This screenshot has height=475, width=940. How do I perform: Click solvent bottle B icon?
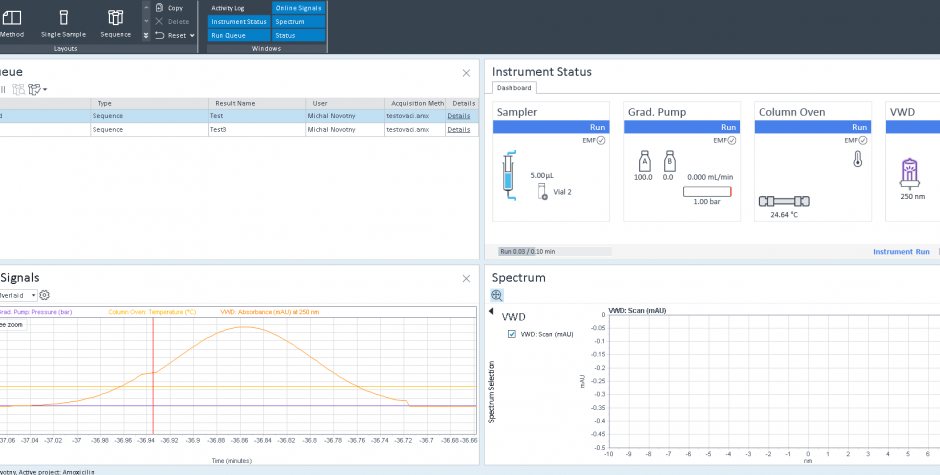tap(669, 161)
